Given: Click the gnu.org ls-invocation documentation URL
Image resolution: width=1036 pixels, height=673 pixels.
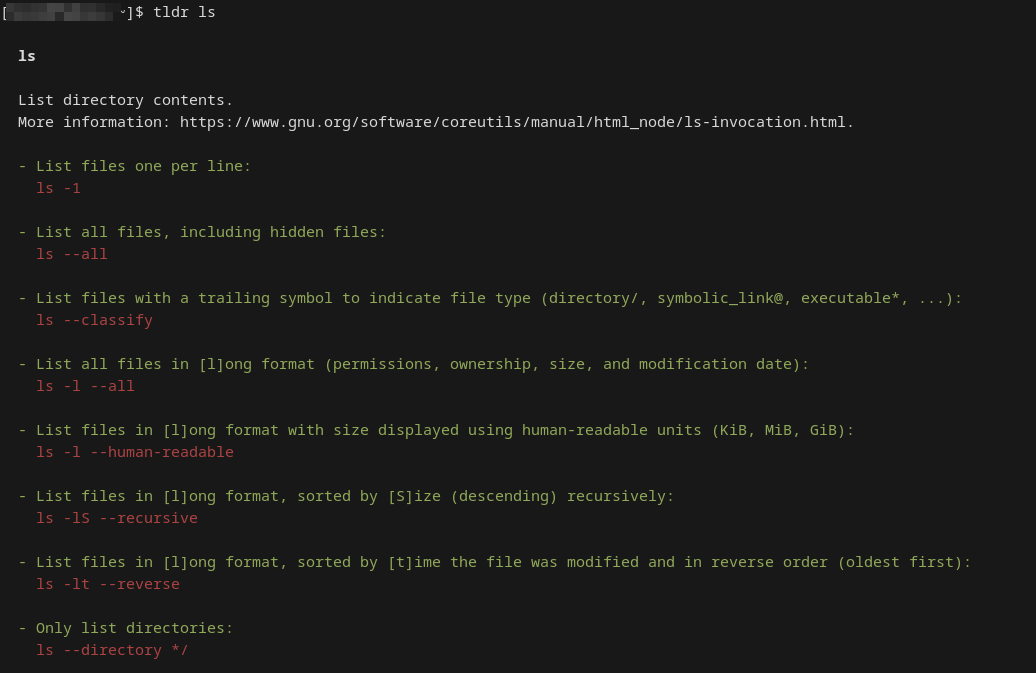Looking at the screenshot, I should [x=515, y=122].
